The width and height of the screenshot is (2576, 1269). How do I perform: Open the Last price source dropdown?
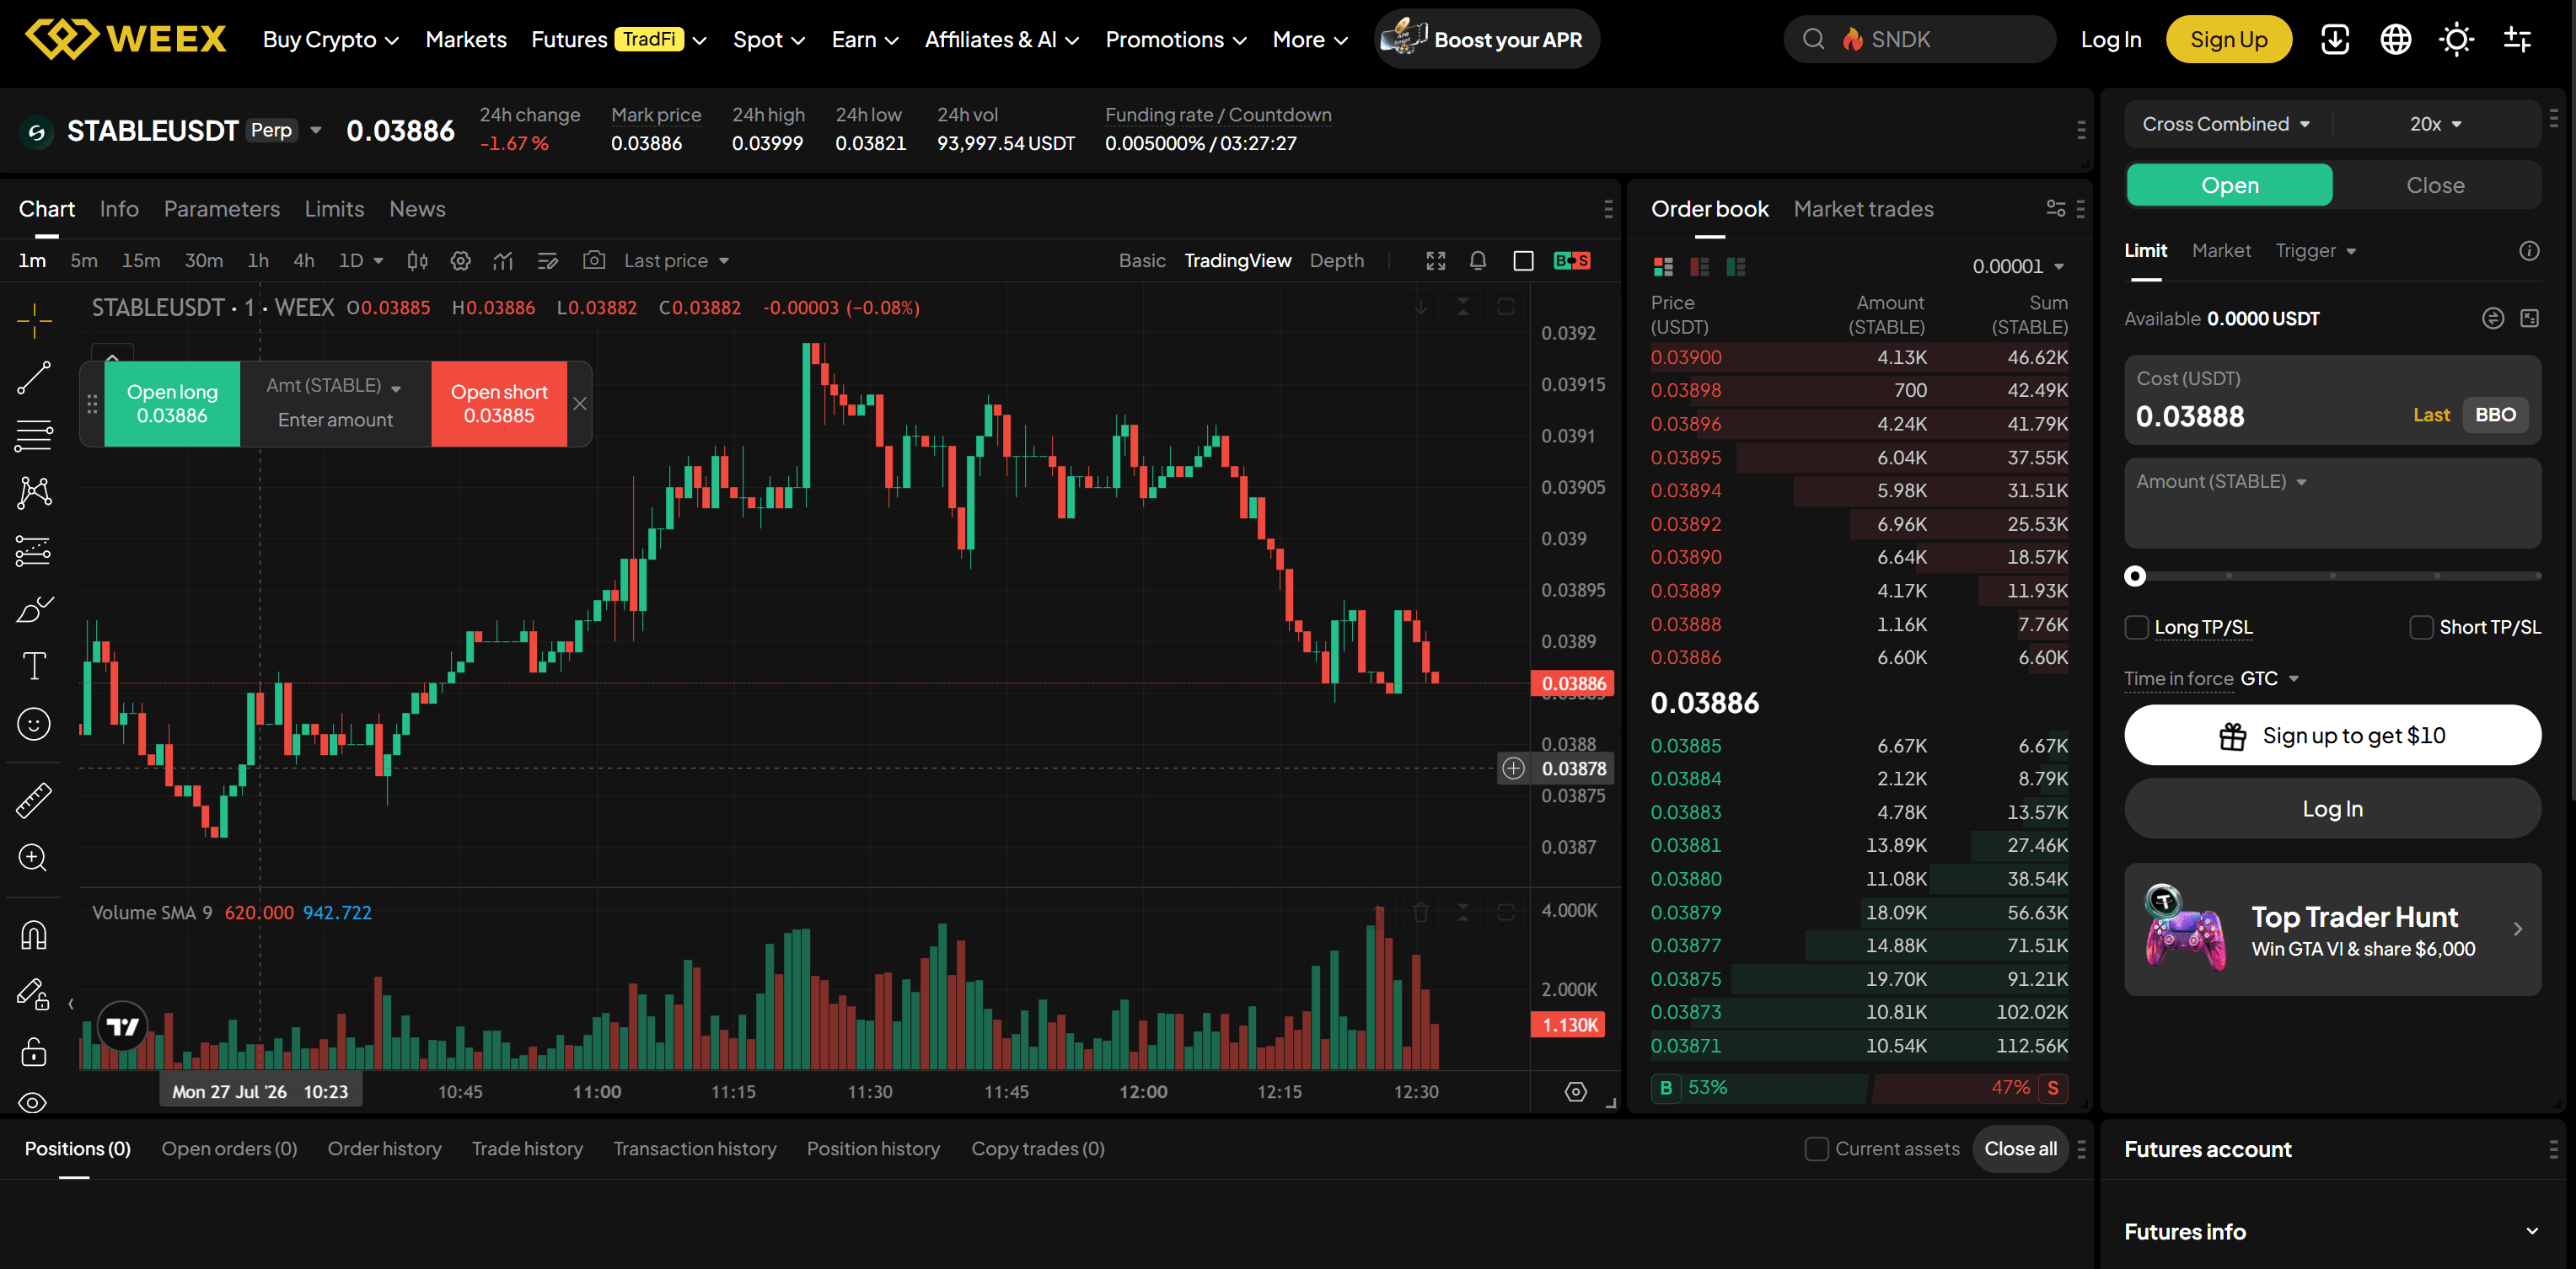(x=676, y=261)
